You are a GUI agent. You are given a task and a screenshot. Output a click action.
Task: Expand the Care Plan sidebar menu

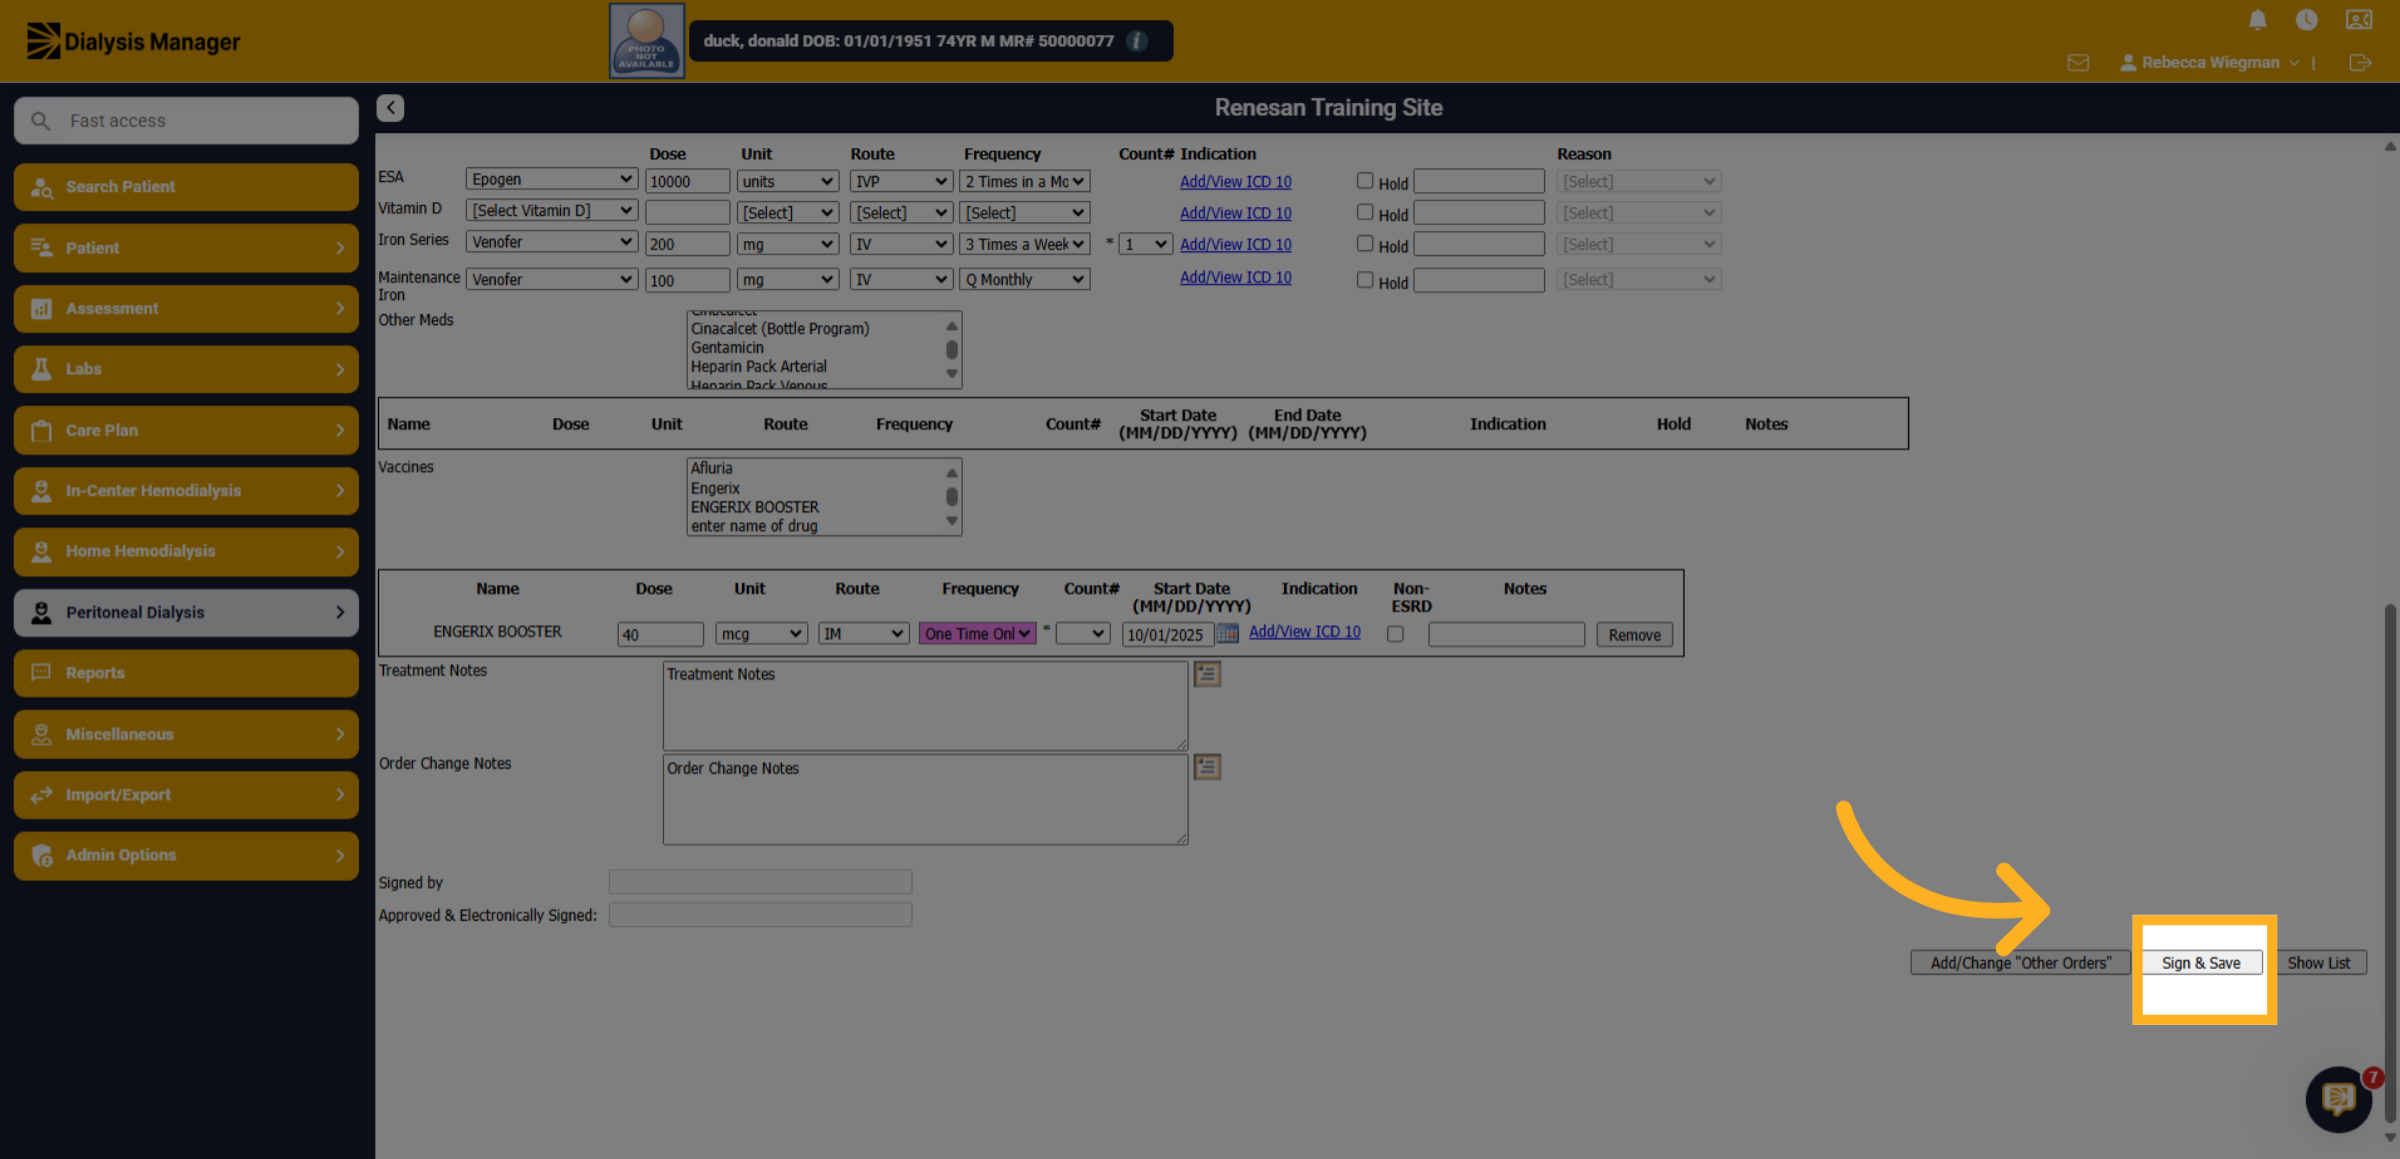click(186, 430)
